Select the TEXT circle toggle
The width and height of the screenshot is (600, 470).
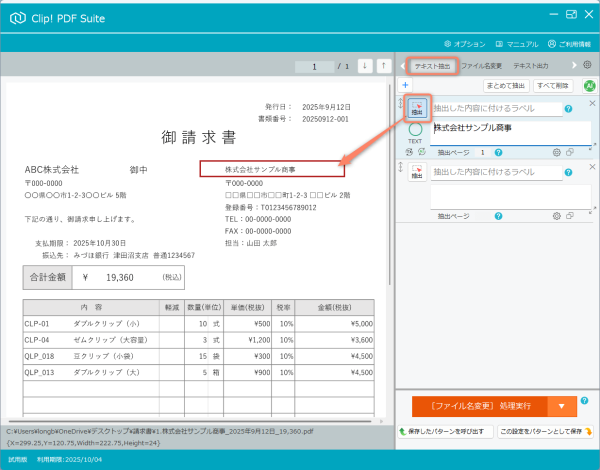pyautogui.click(x=416, y=130)
